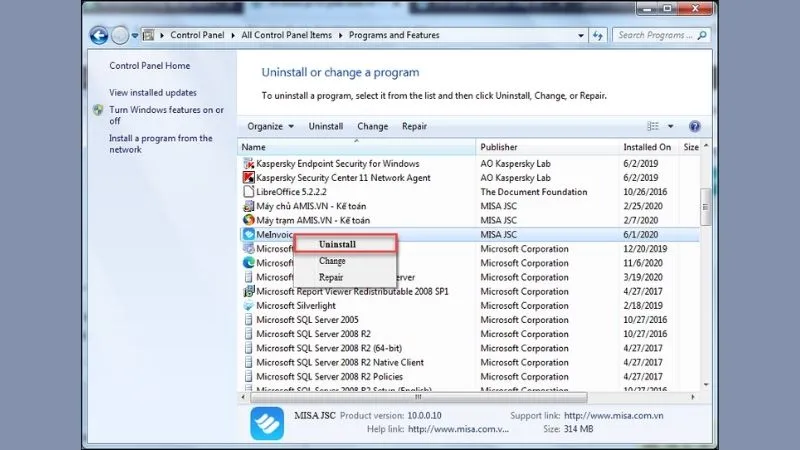The height and width of the screenshot is (450, 800).
Task: Select LibreOffice 5.2.2.2 program name
Action: [291, 192]
